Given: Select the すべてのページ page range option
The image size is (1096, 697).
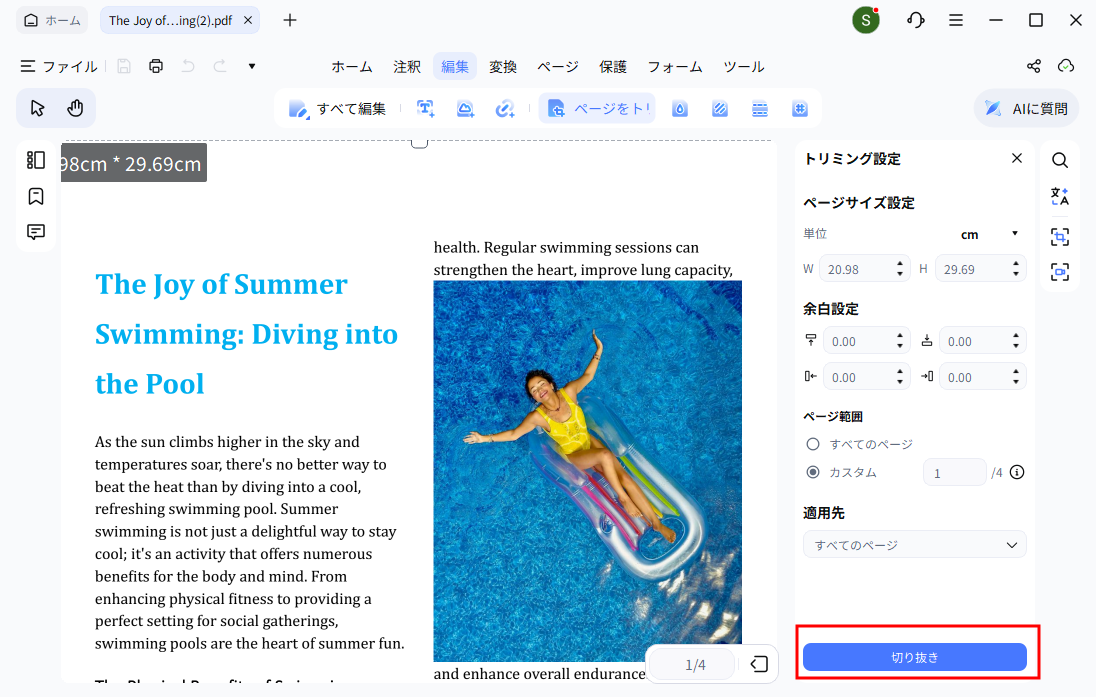Looking at the screenshot, I should [x=811, y=443].
